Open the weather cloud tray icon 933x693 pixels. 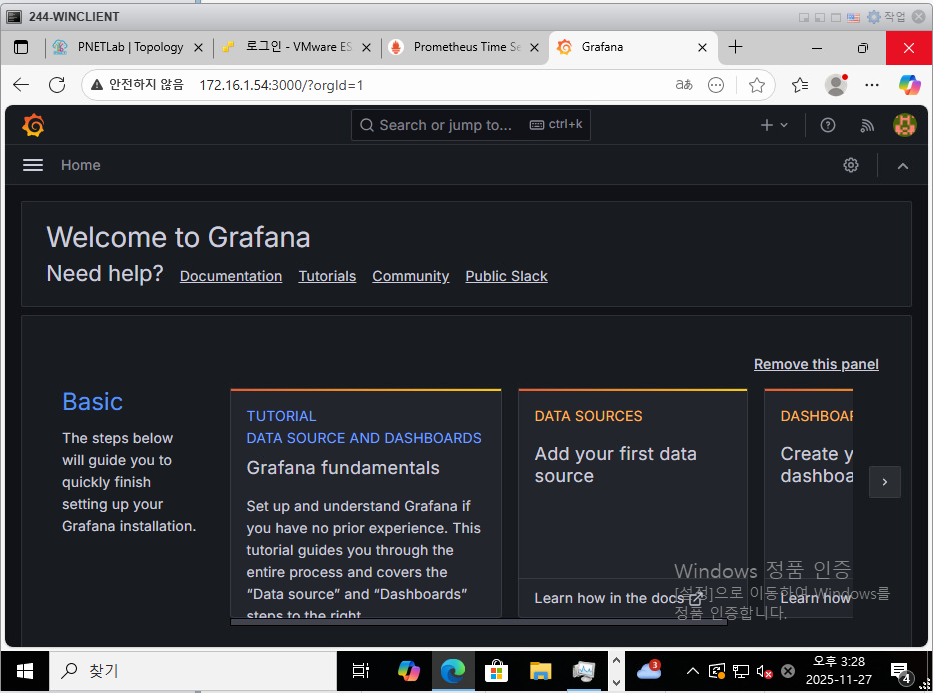tap(649, 670)
